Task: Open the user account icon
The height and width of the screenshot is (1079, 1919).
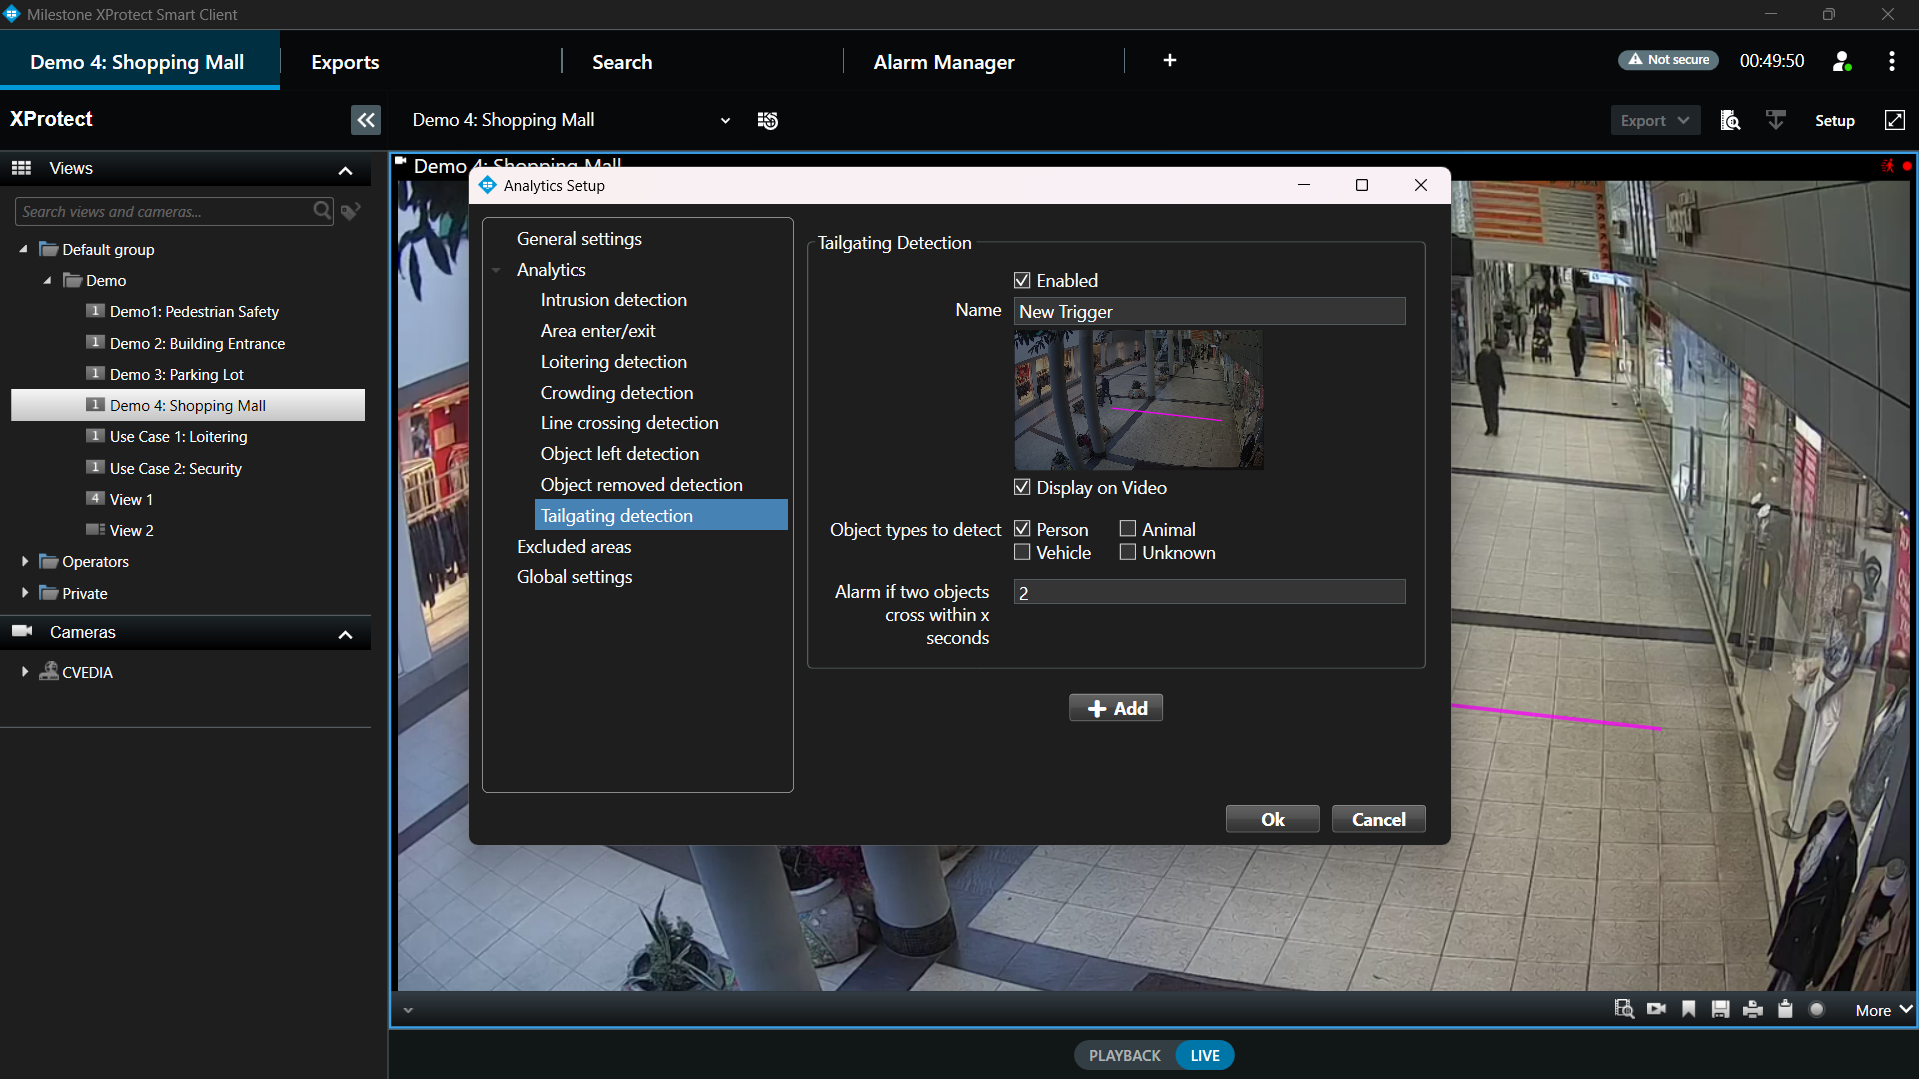Action: (1842, 61)
